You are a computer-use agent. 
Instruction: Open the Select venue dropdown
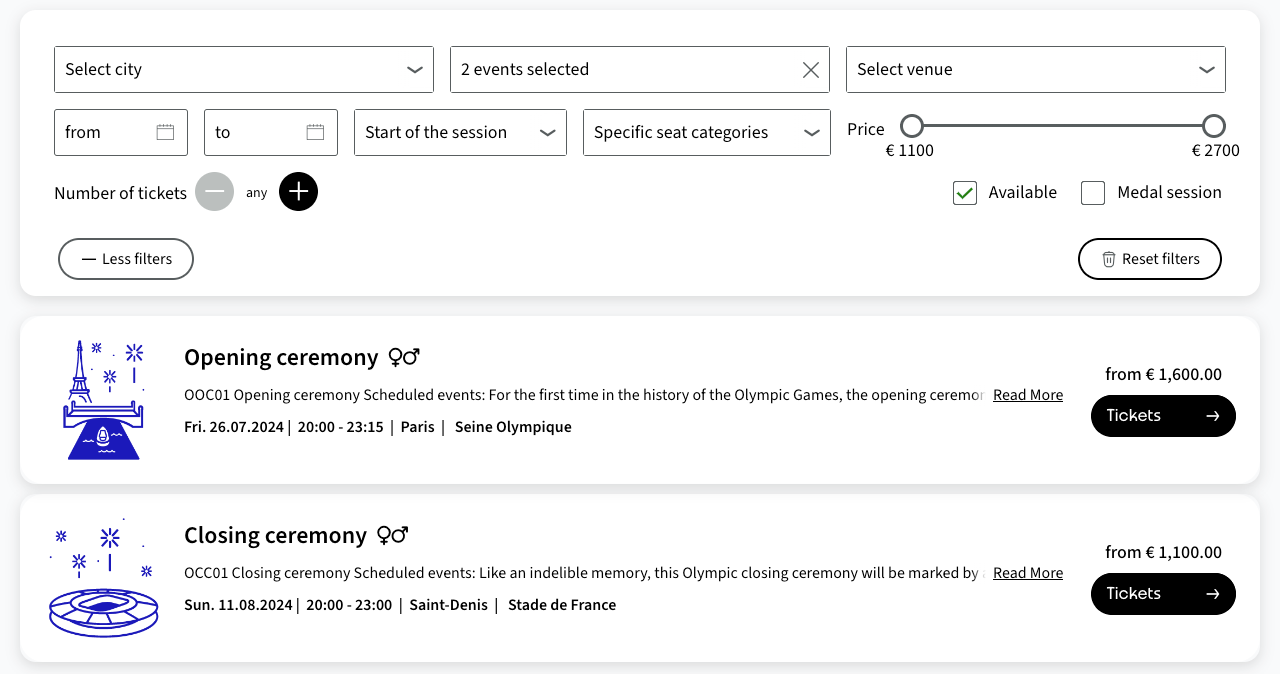(x=1036, y=69)
